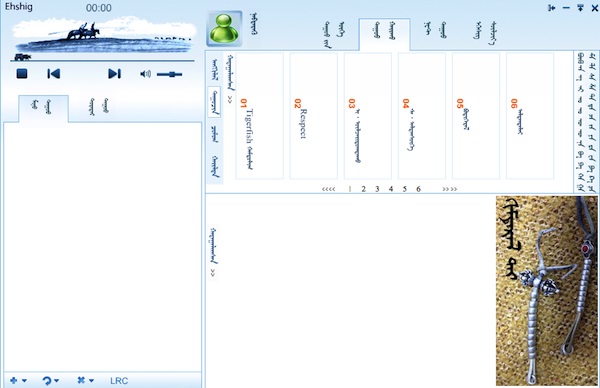Select the active first tab of the playlist panel
The width and height of the screenshot is (600, 388).
point(43,108)
